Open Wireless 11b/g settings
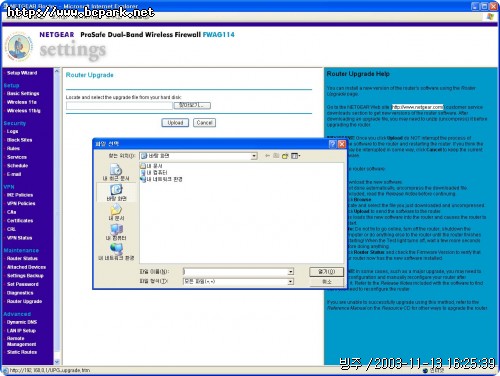 tap(23, 111)
